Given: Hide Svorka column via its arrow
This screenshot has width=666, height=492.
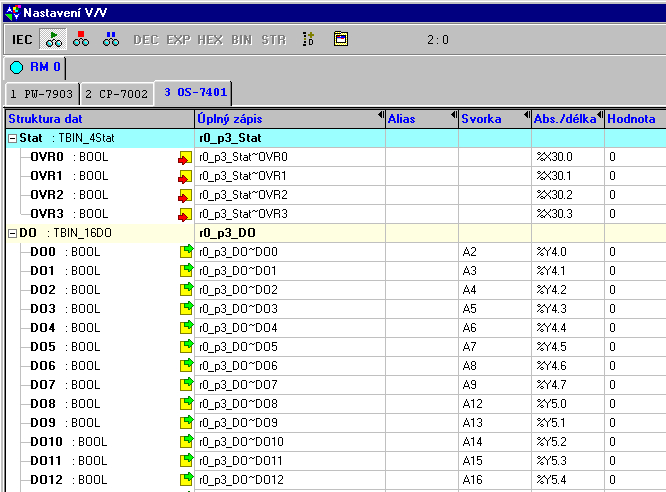Looking at the screenshot, I should (527, 115).
